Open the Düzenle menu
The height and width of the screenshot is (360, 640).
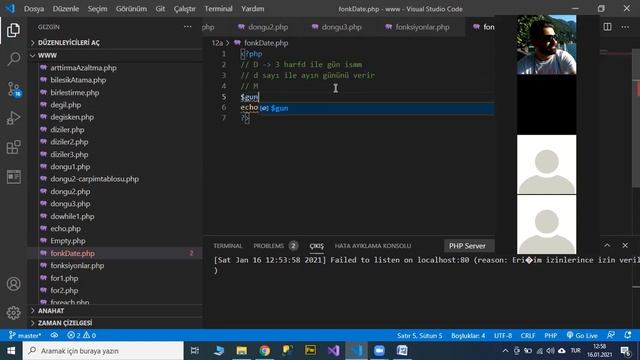(x=66, y=9)
